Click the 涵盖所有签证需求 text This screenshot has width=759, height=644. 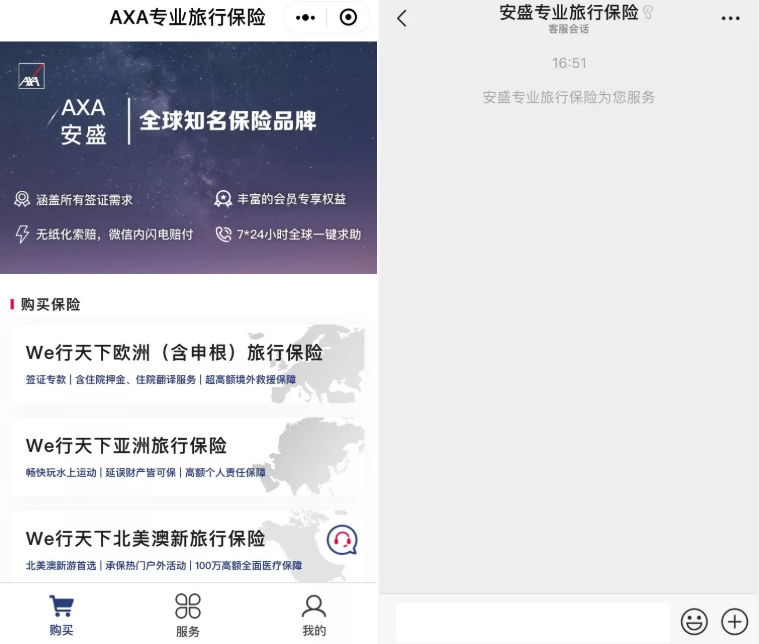pos(84,199)
